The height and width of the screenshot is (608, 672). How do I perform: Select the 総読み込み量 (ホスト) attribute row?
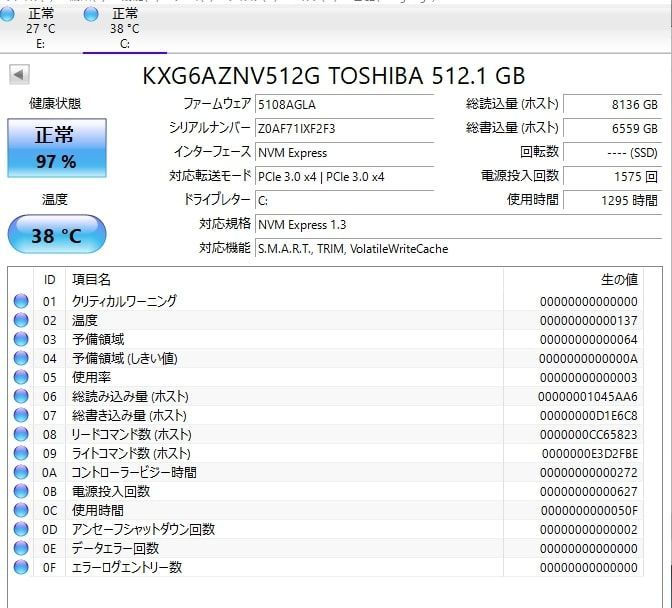pos(326,396)
